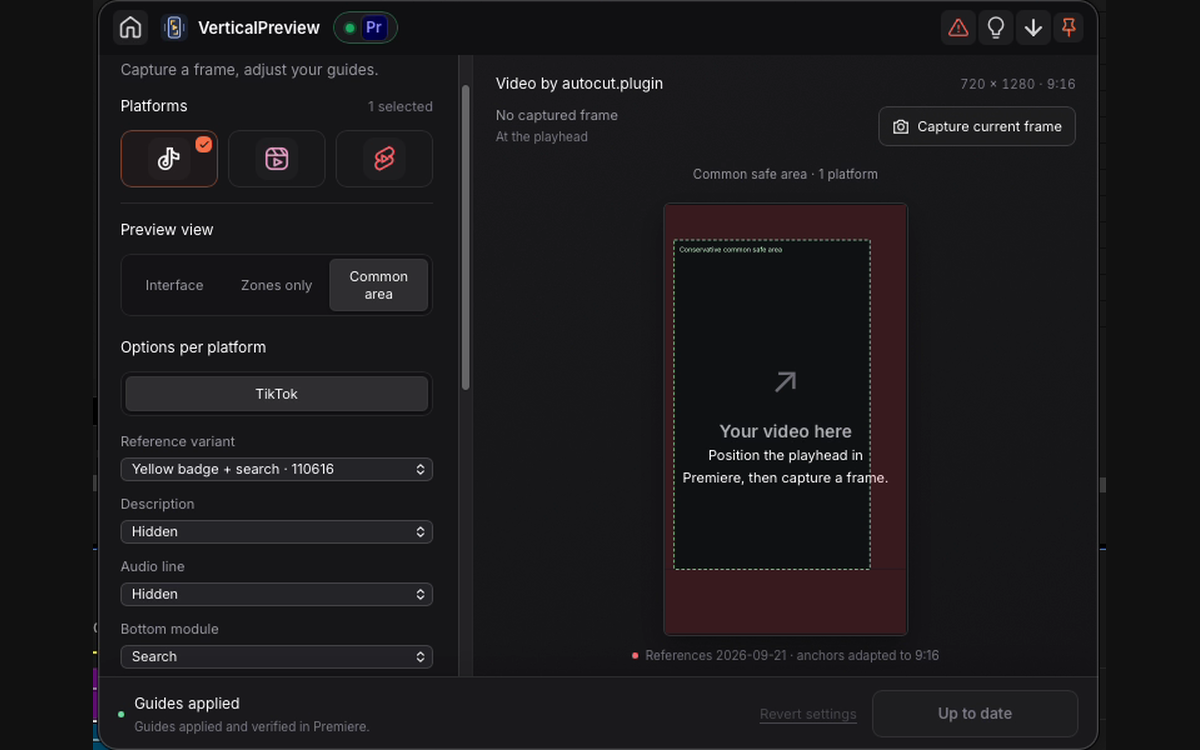Switch preview view to Interface
Viewport: 1200px width, 750px height.
coord(174,285)
